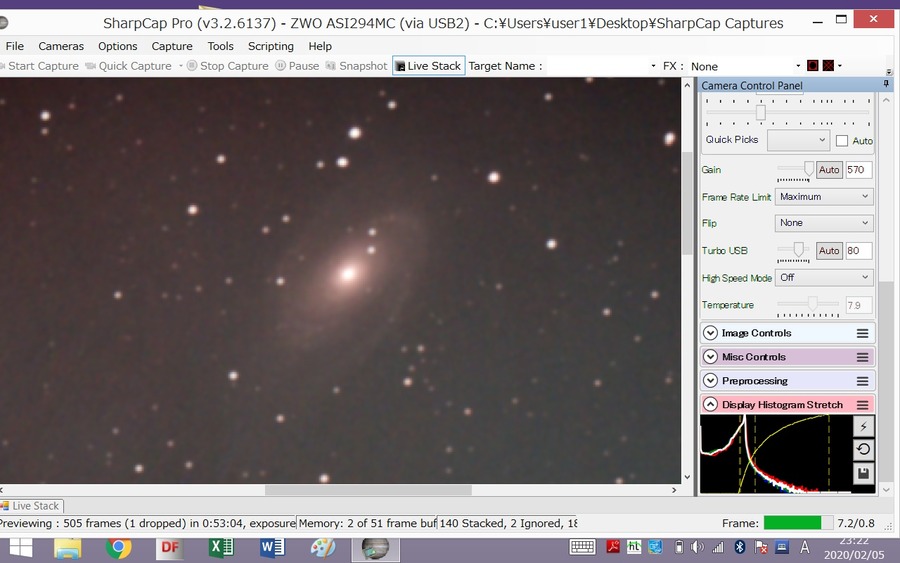Click Start Capture button
Image resolution: width=900 pixels, height=563 pixels.
coord(40,66)
